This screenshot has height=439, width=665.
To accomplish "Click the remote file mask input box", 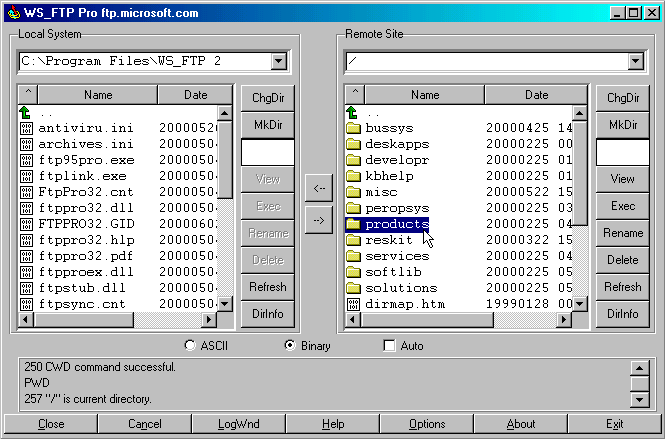I will 623,152.
